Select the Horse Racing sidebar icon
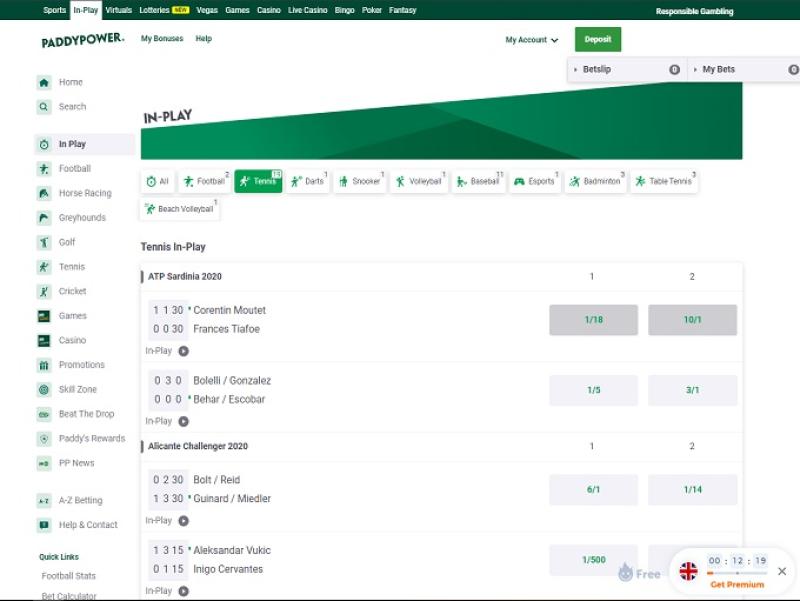Viewport: 800px width, 601px height. (44, 193)
